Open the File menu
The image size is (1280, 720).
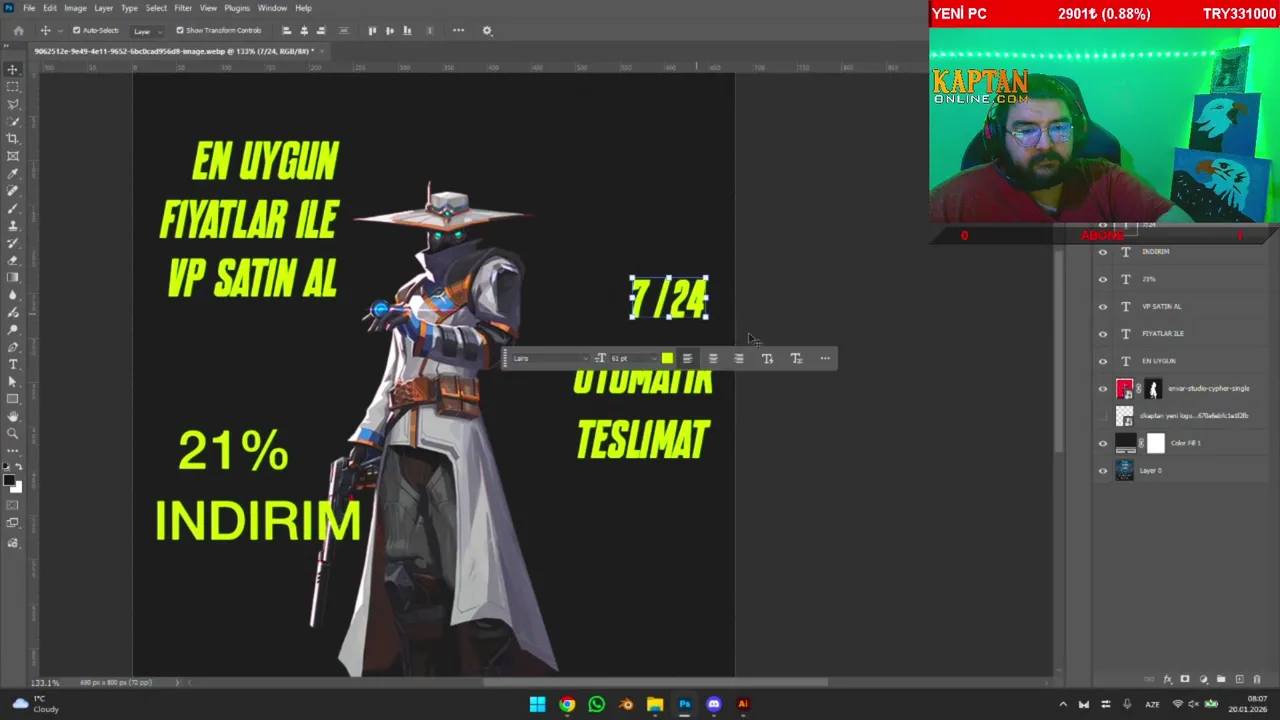coord(29,8)
